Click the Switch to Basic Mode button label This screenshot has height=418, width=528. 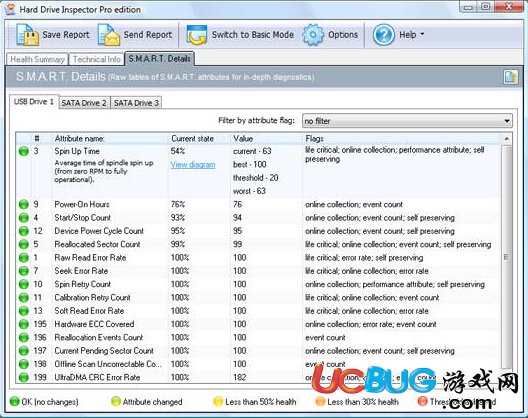[x=253, y=35]
